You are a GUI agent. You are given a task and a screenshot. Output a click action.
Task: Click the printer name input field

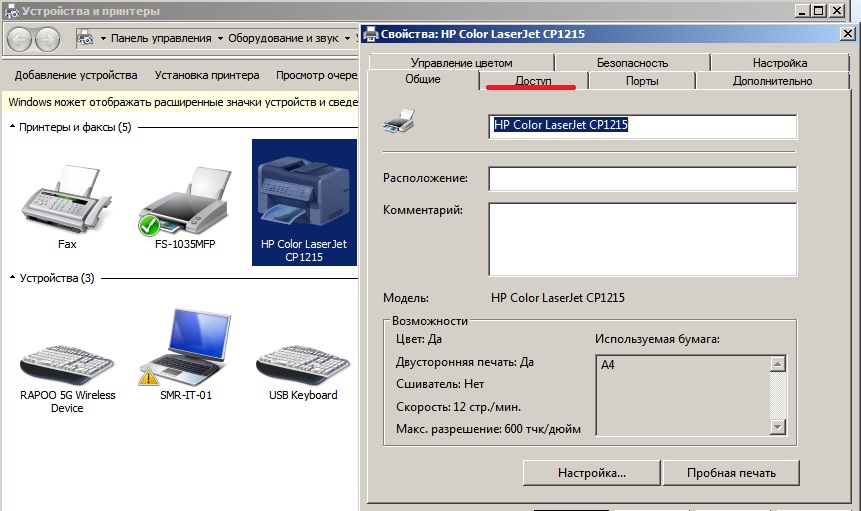(x=642, y=126)
